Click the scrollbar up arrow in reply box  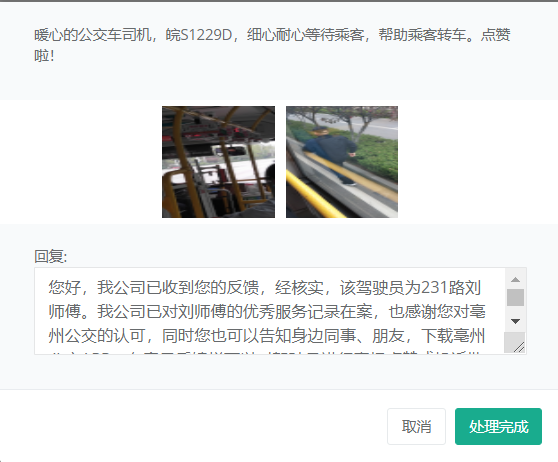pos(515,279)
